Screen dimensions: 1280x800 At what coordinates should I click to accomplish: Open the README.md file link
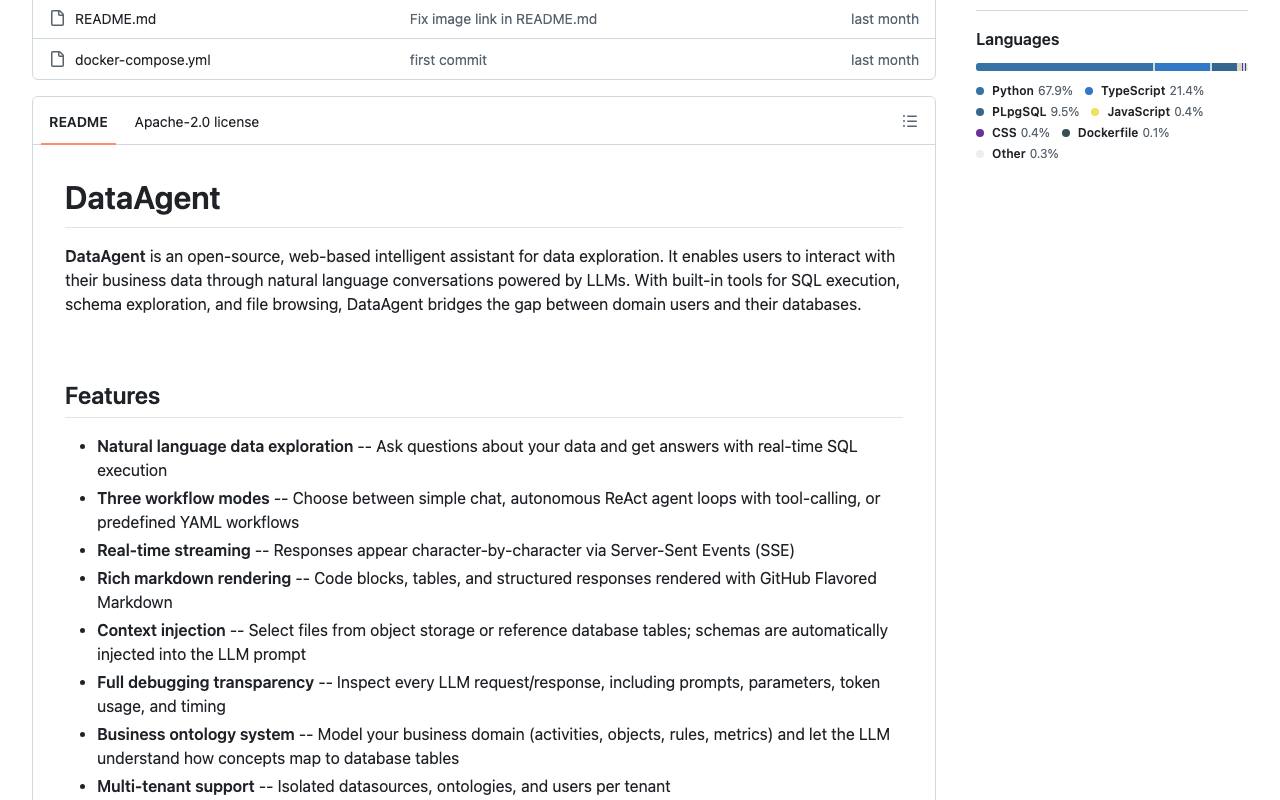[115, 18]
